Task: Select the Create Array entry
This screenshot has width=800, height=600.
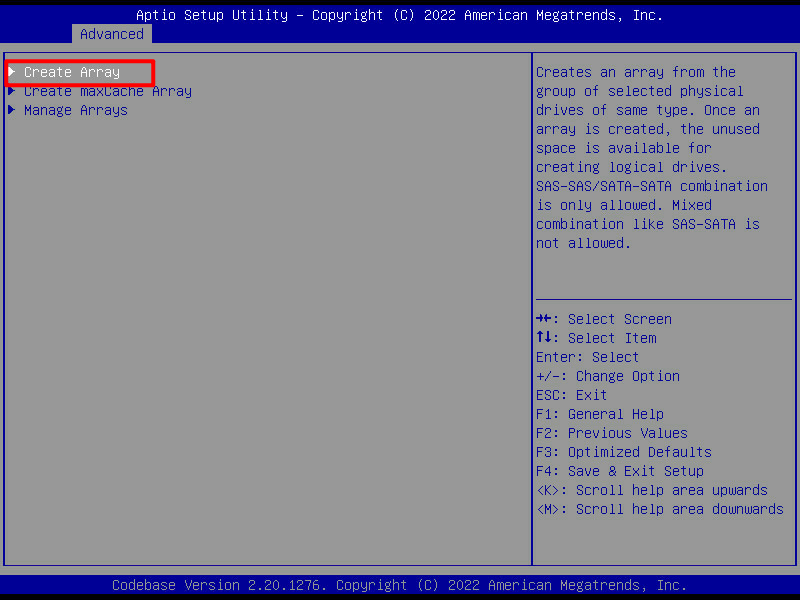Action: (72, 72)
